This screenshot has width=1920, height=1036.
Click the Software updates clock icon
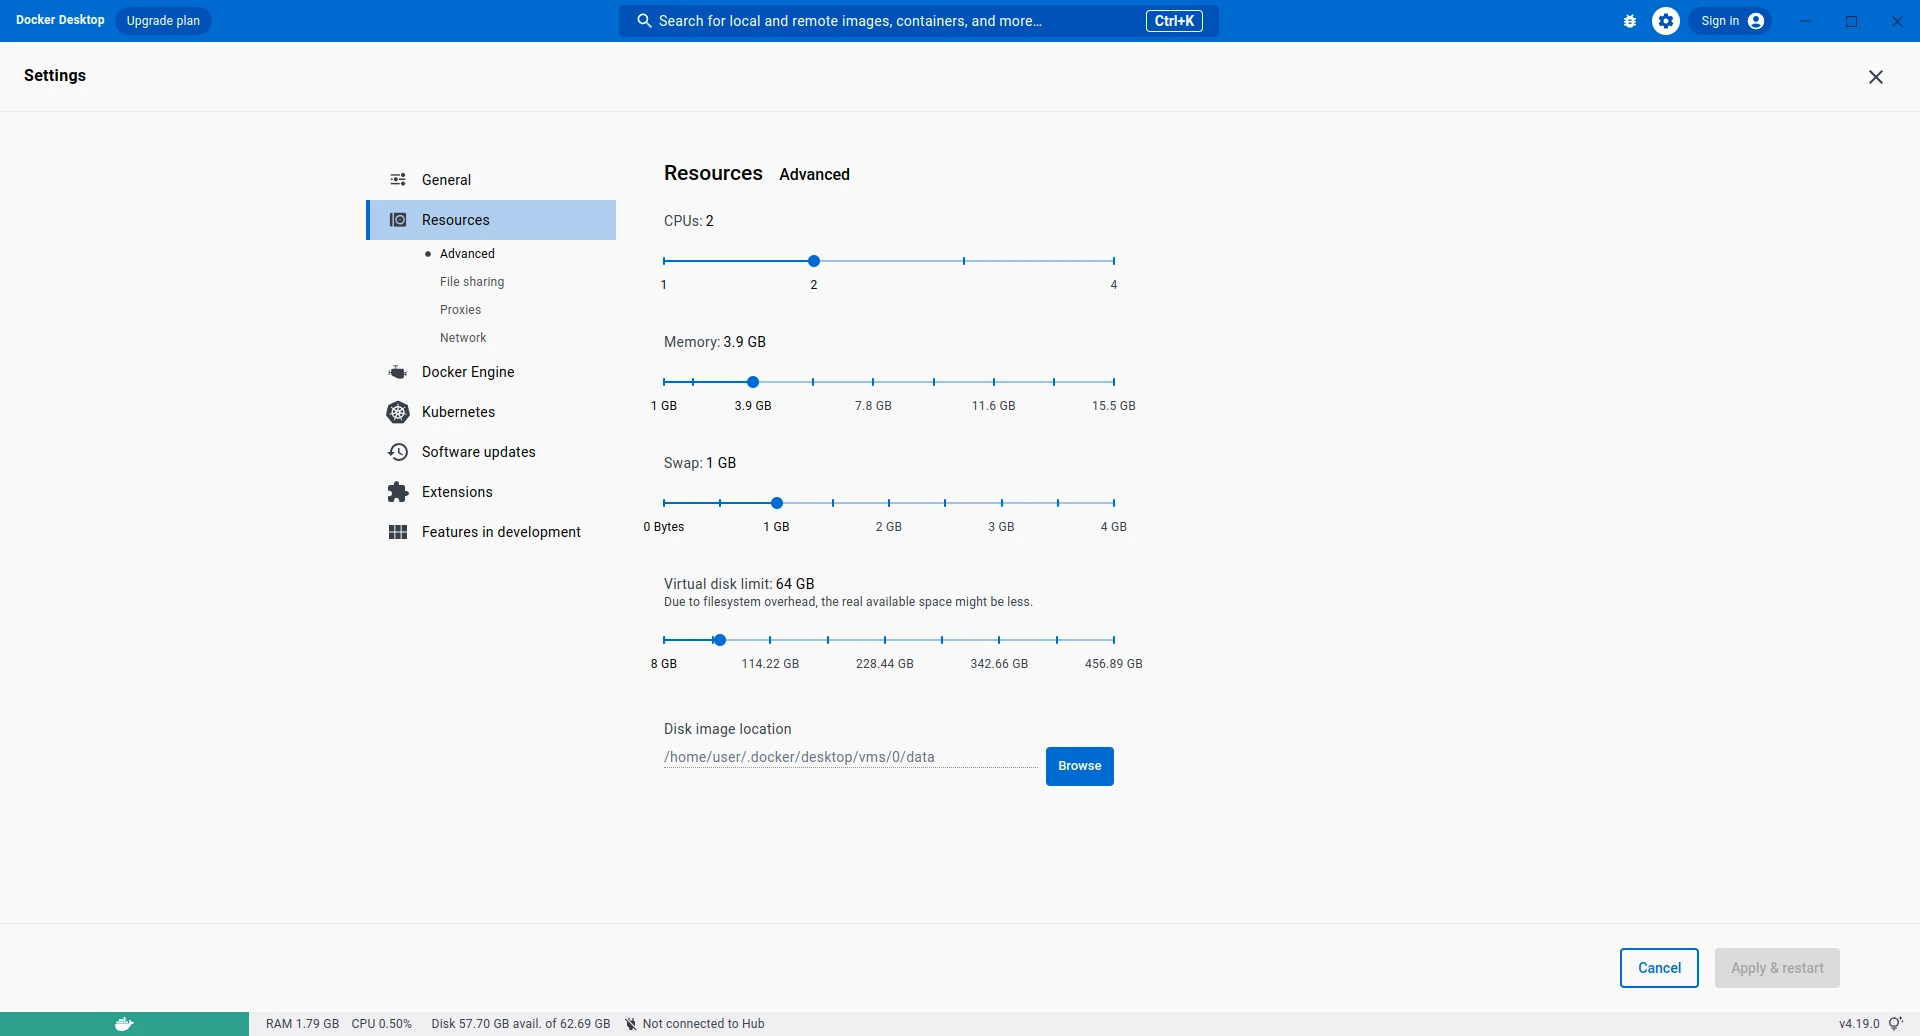(x=398, y=452)
